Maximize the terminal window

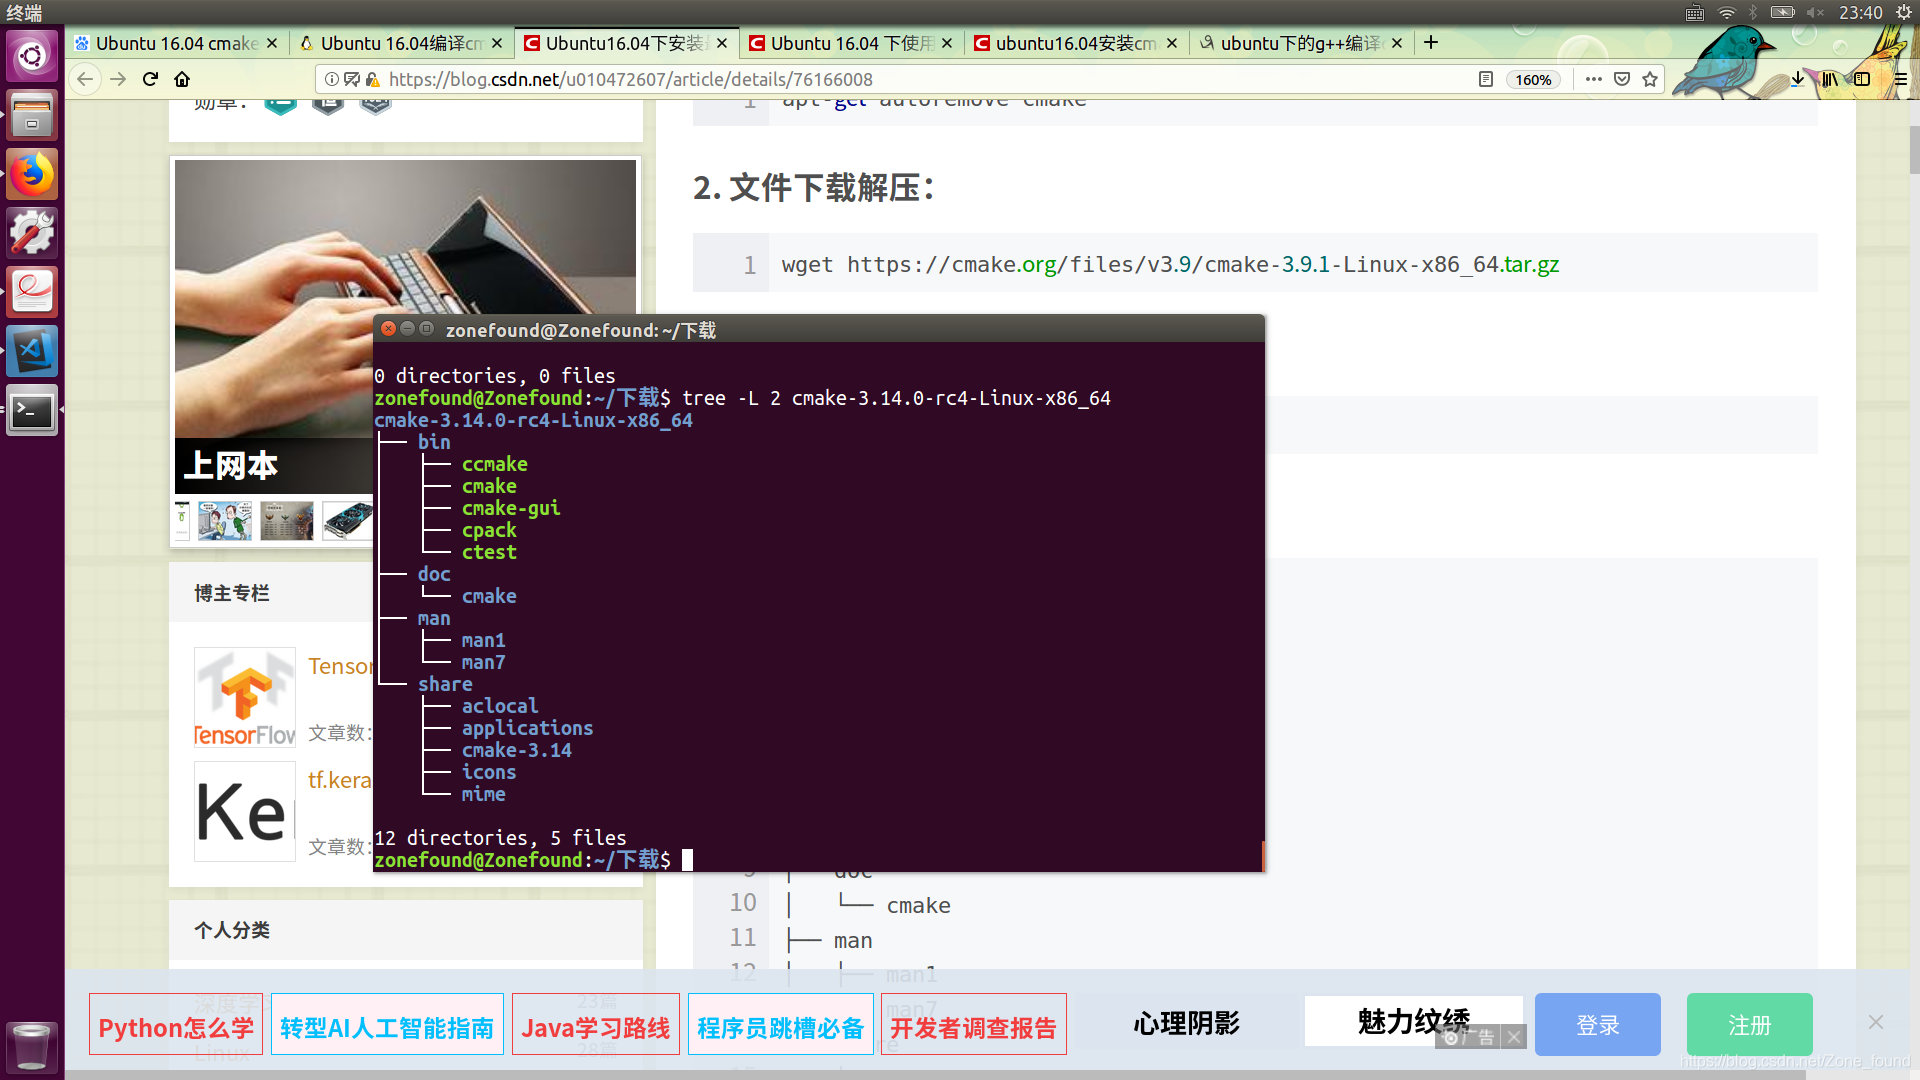pos(427,328)
